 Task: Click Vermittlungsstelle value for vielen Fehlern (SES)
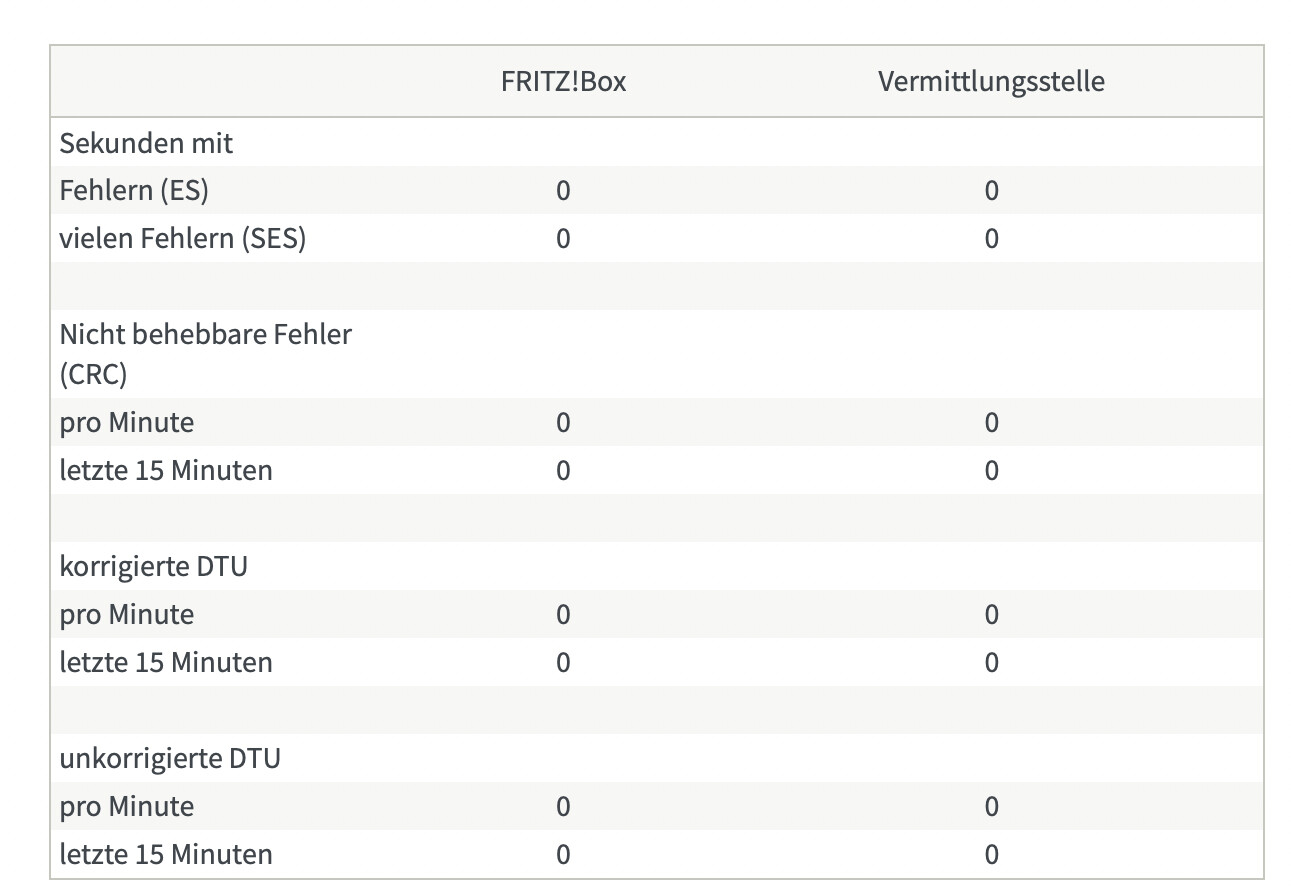point(991,238)
